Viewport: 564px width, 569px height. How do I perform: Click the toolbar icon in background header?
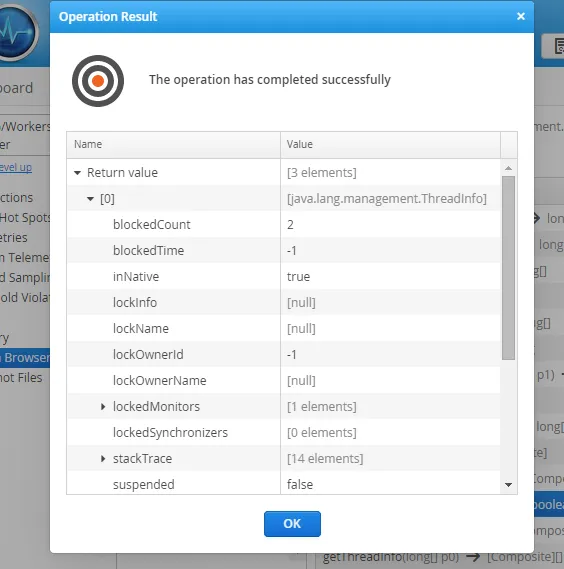[554, 46]
